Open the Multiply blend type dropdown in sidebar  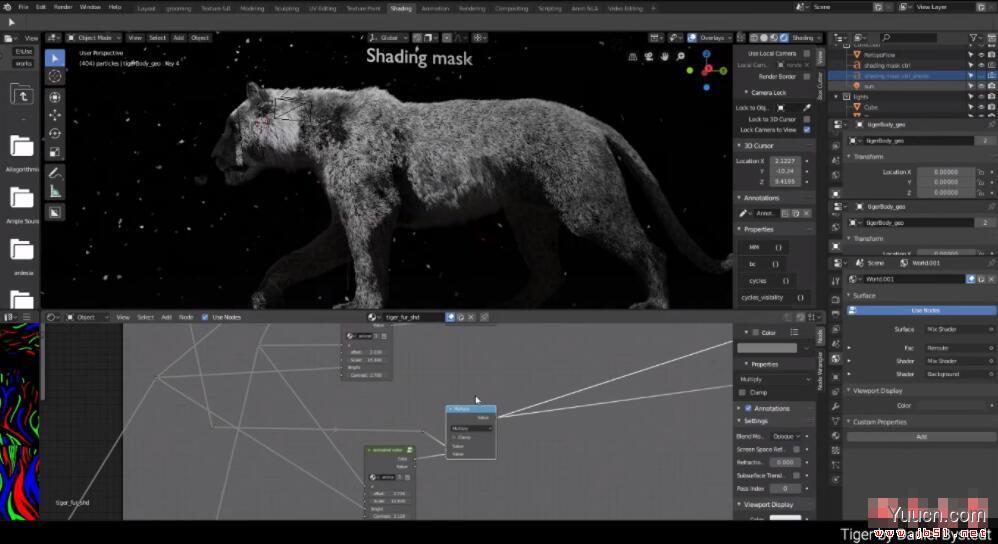pyautogui.click(x=775, y=379)
